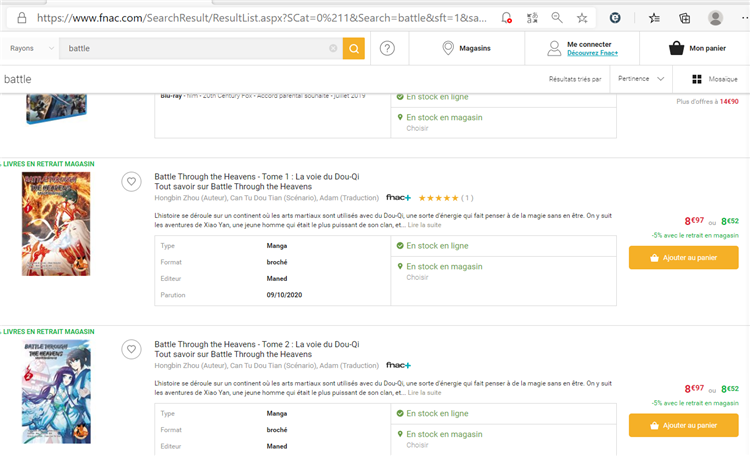Open the browser collections icon

pos(684,18)
